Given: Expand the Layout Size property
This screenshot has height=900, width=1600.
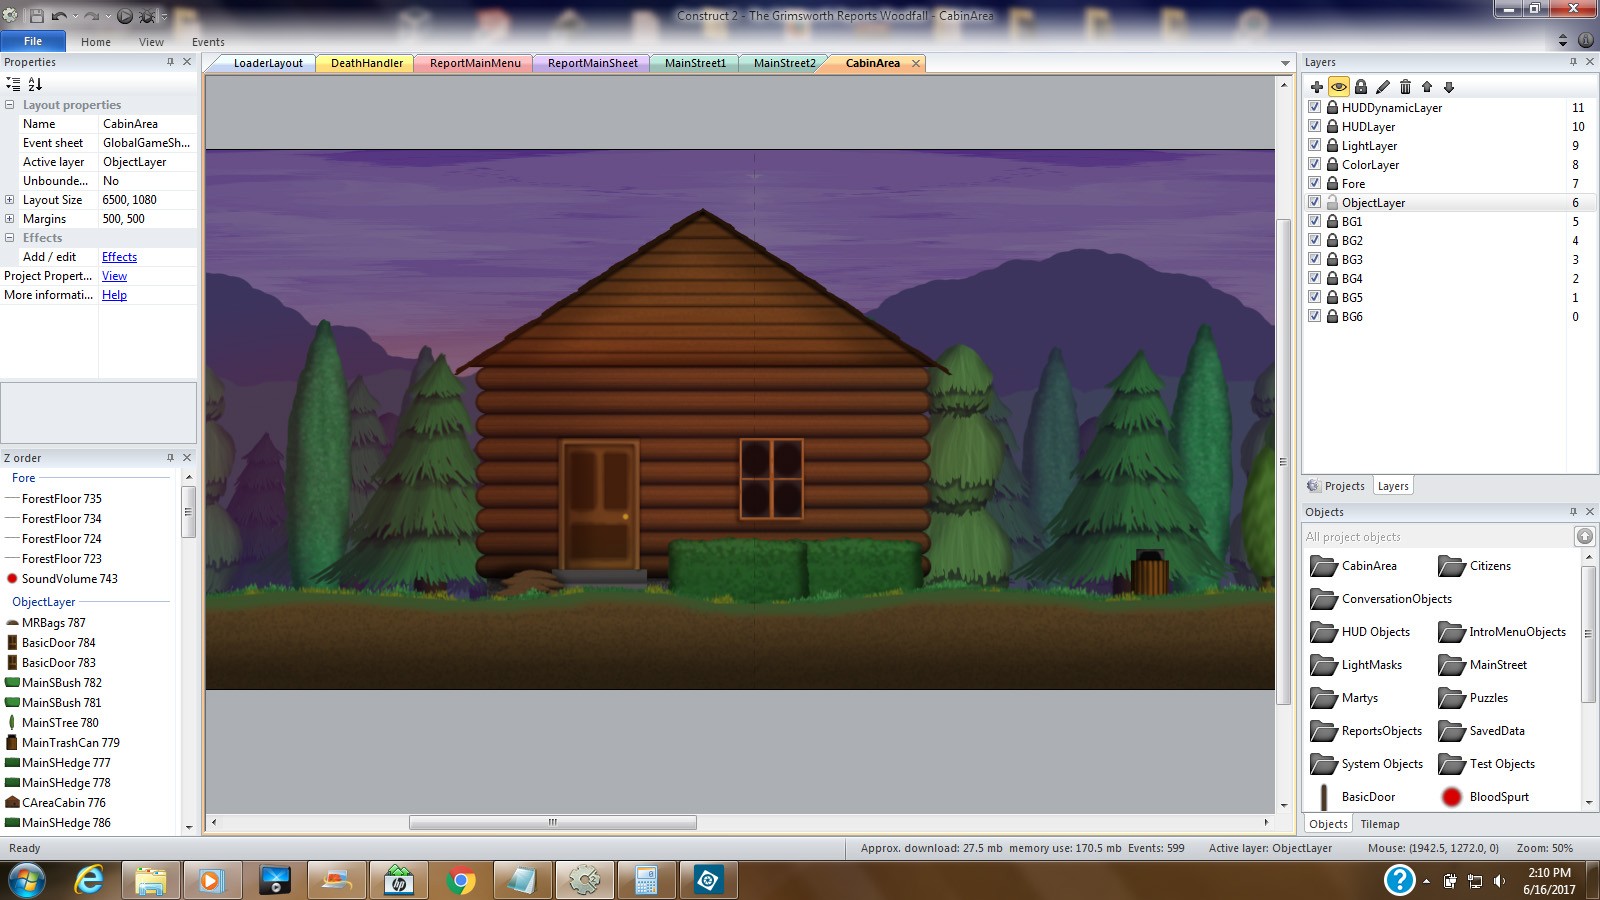Looking at the screenshot, I should click(10, 200).
